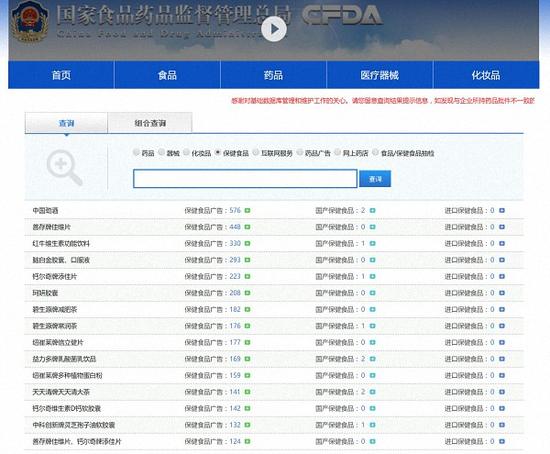Switch to the 组合查询 tab
Screen dimensions: 550x454
tap(150, 123)
